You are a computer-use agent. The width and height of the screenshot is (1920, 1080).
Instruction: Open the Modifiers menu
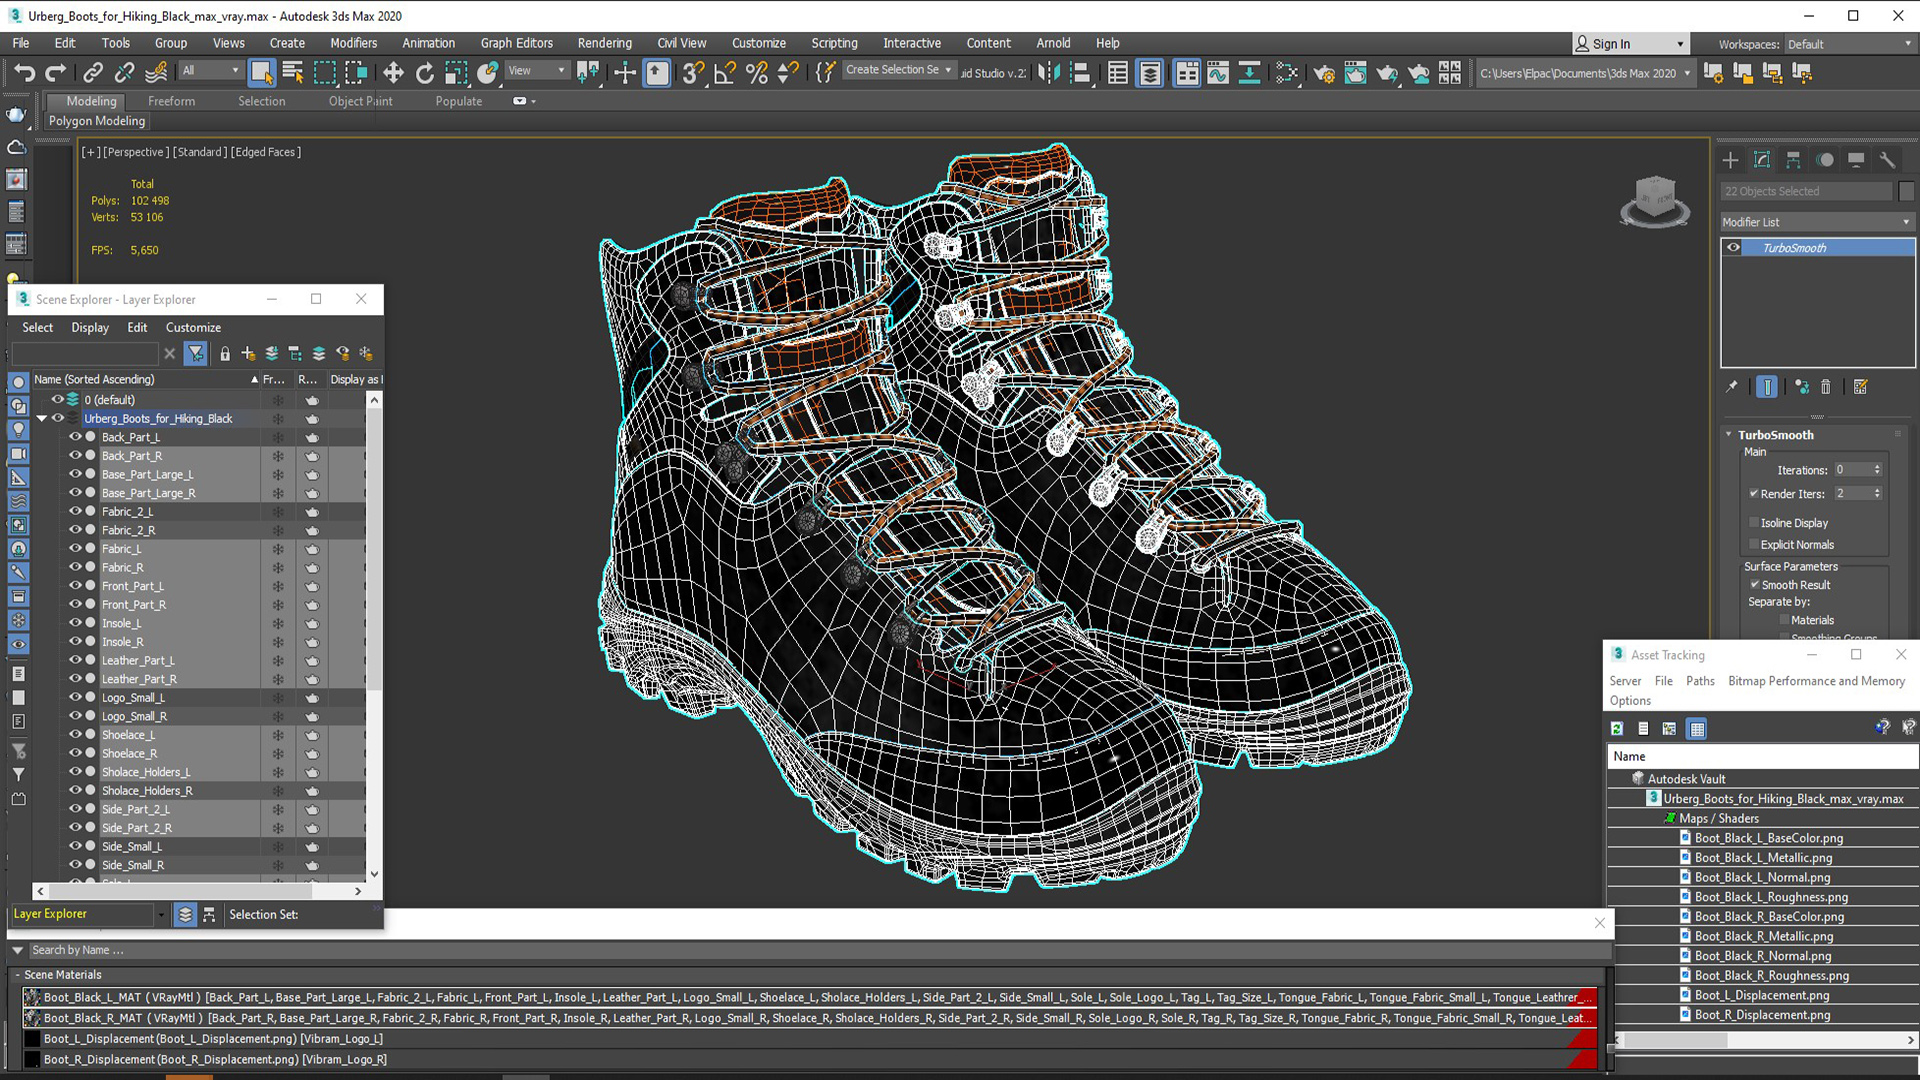(353, 43)
